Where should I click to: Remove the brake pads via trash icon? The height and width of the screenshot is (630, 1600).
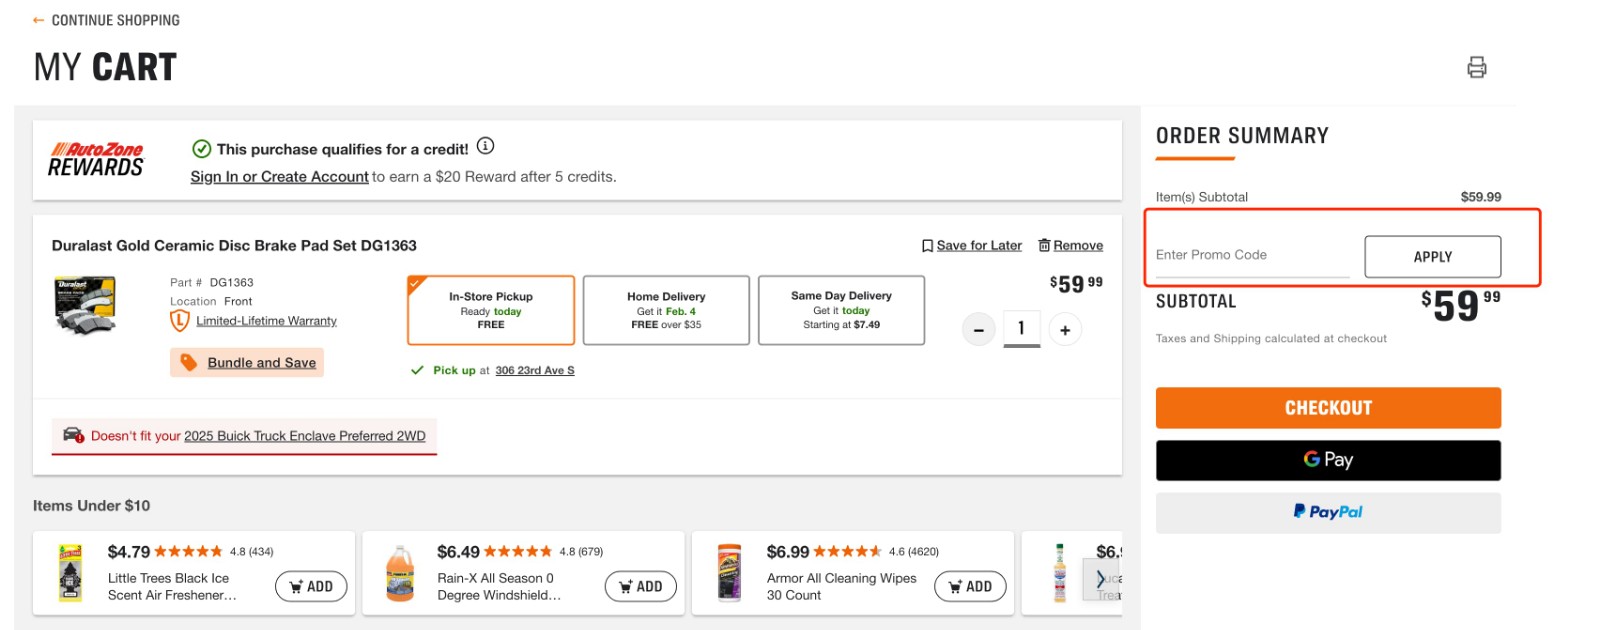coord(1045,245)
